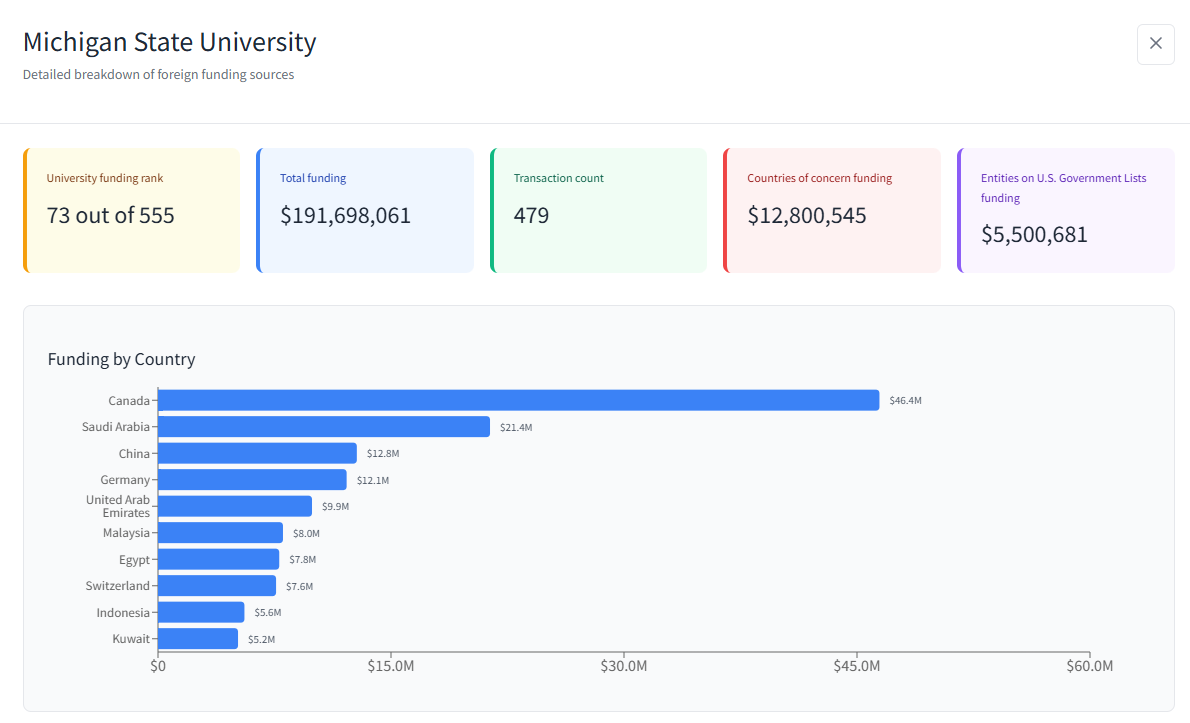Click the Transaction count card
This screenshot has width=1190, height=723.
click(598, 210)
